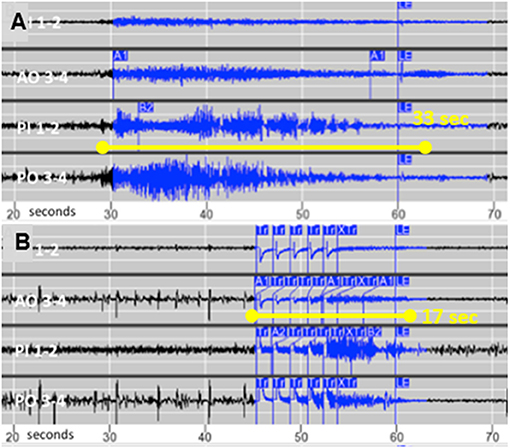Viewport: 510px width, 448px height.
Task: Click the 30 tick label on panel A time axis
Action: click(x=111, y=214)
